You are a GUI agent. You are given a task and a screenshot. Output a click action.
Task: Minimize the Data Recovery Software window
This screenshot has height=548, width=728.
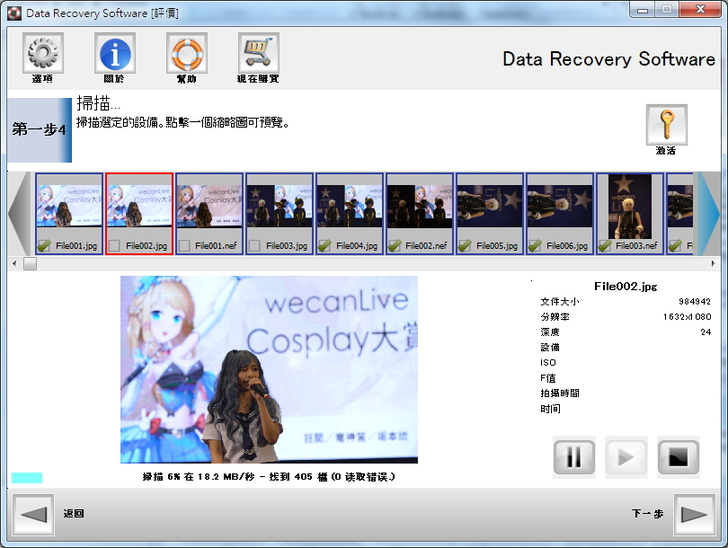coord(642,10)
